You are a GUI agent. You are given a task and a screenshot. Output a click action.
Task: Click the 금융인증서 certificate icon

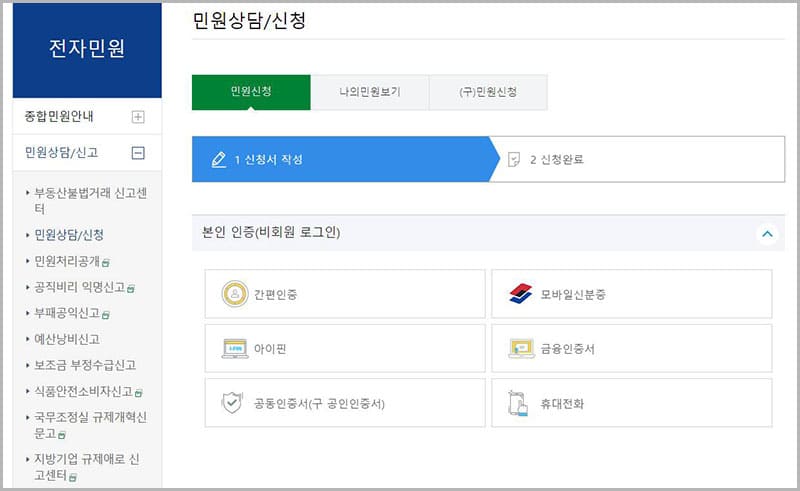(521, 349)
